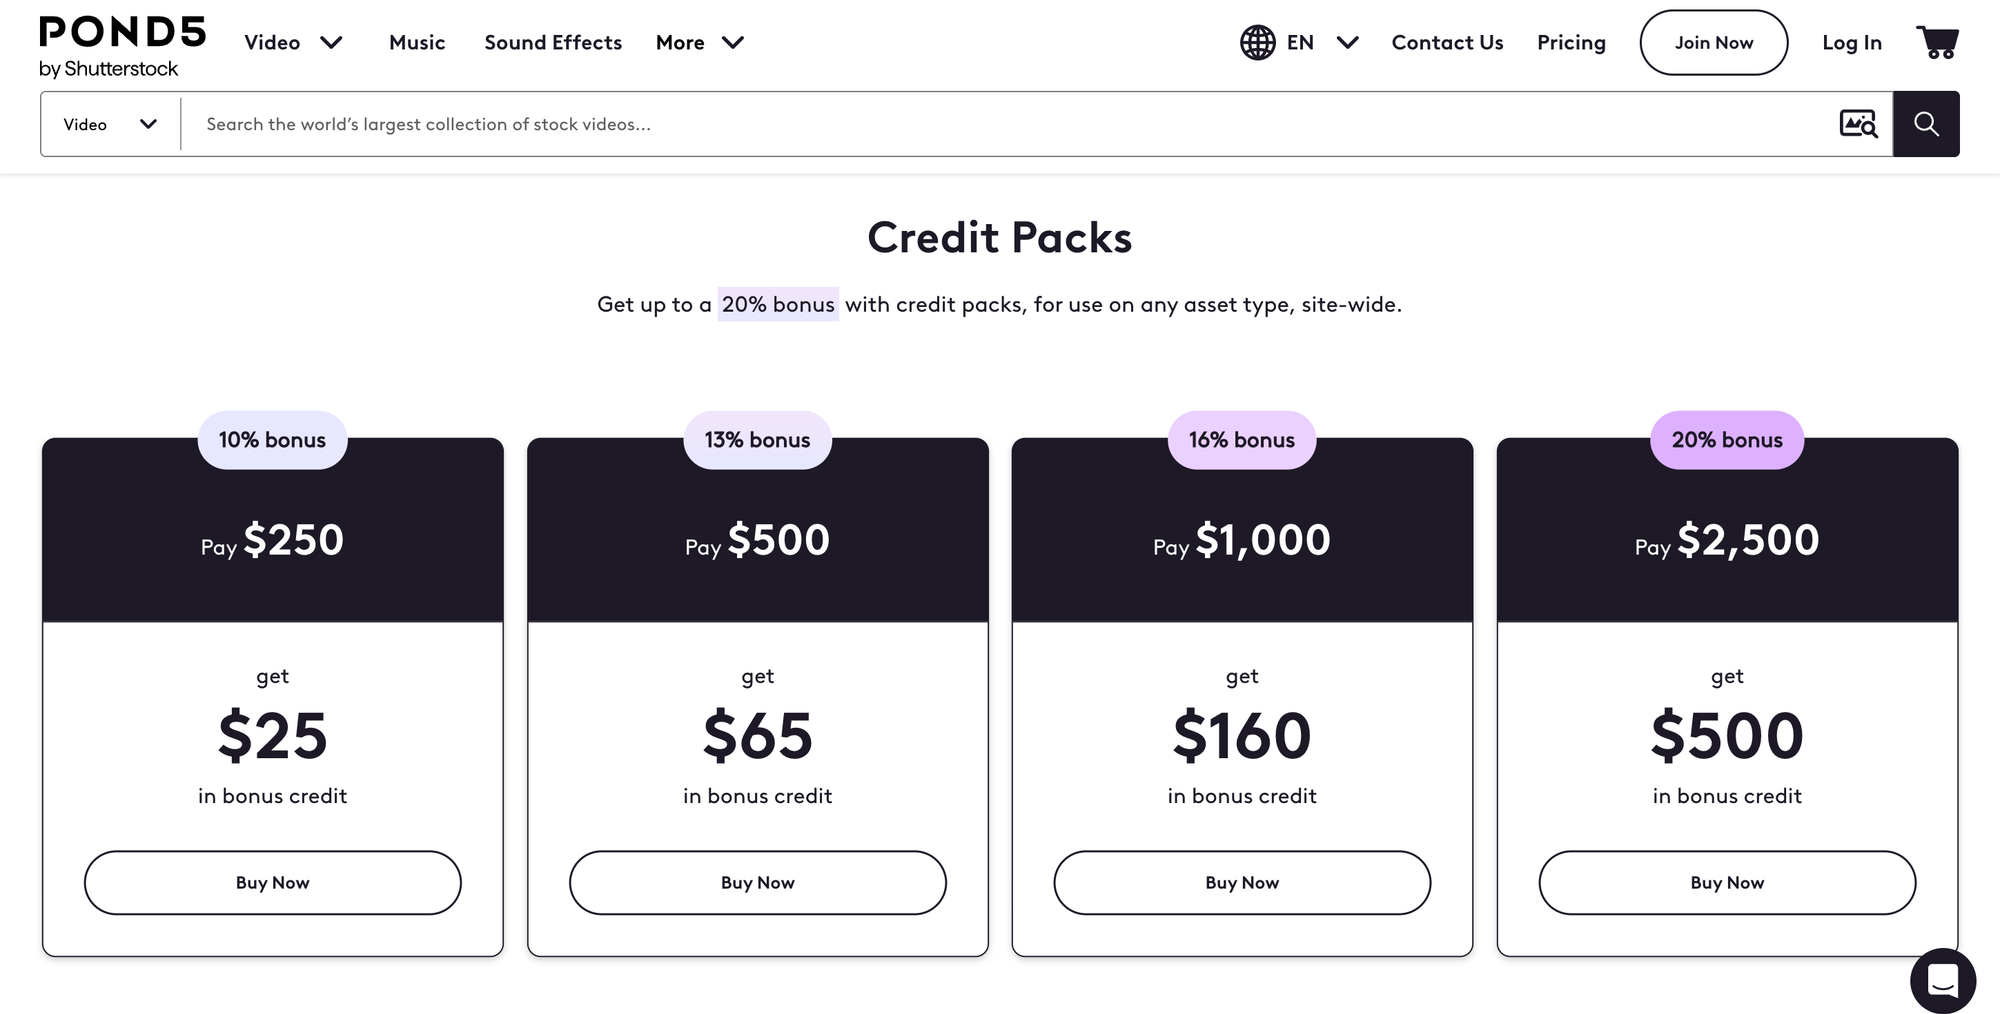
Task: Buy the $500 credit pack
Action: point(757,882)
